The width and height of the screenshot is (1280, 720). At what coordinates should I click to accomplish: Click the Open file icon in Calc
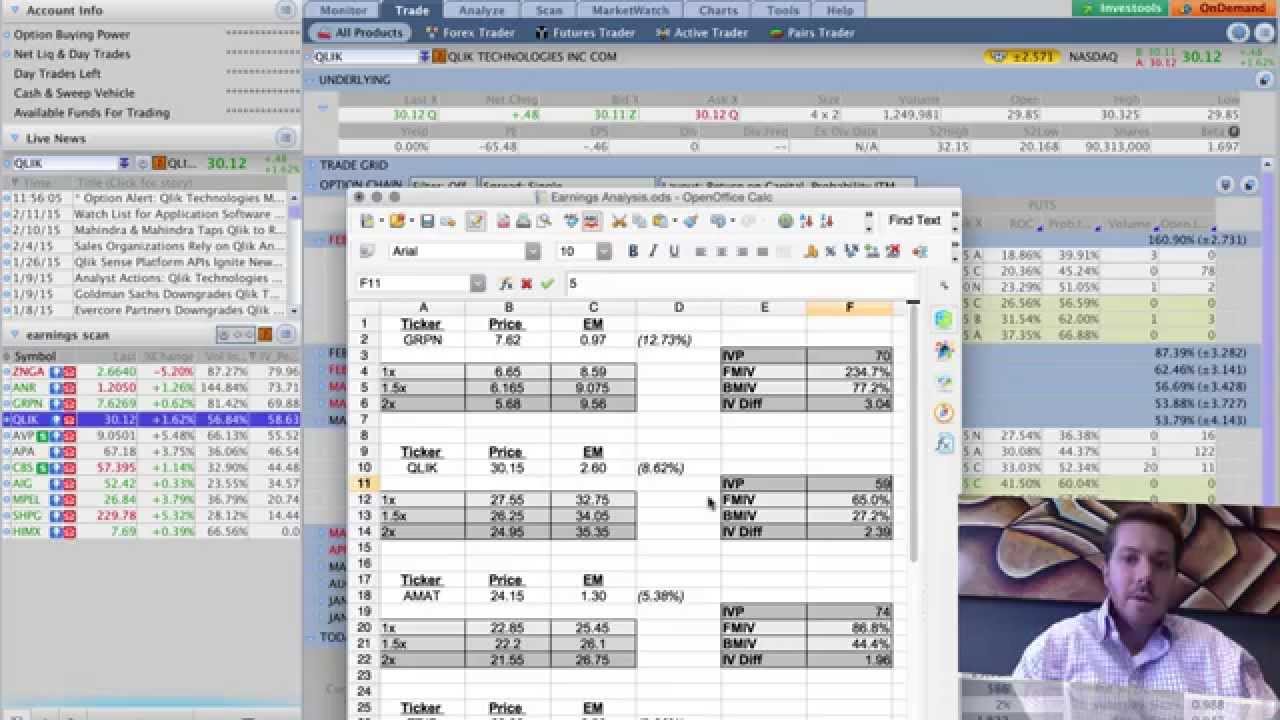tap(396, 221)
